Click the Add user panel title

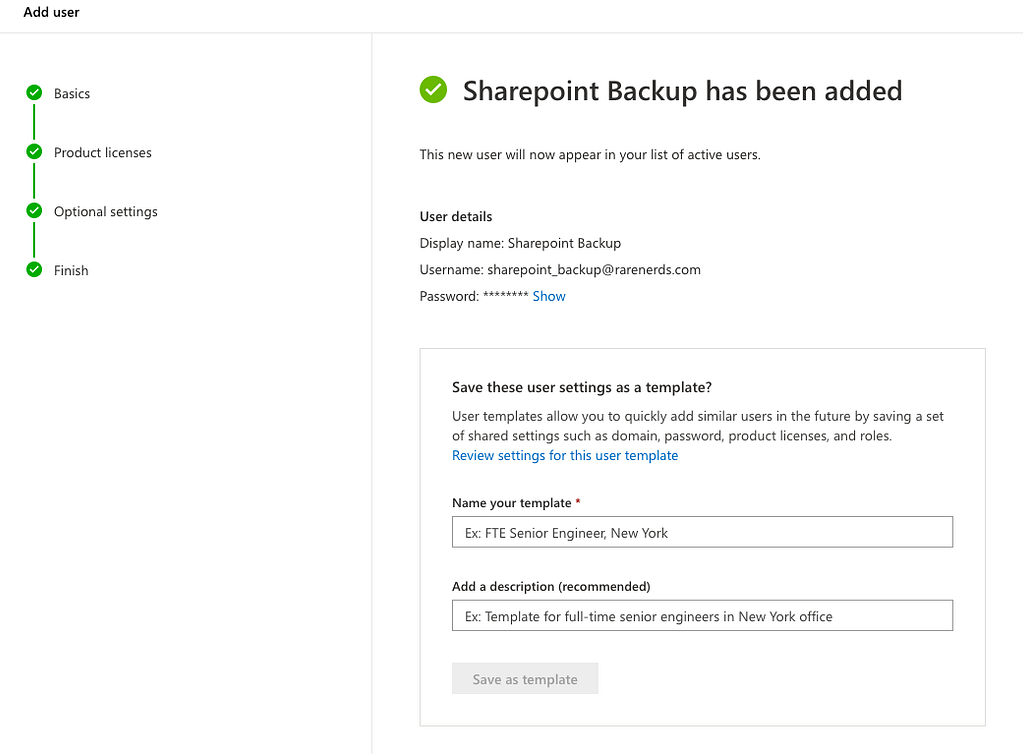52,12
